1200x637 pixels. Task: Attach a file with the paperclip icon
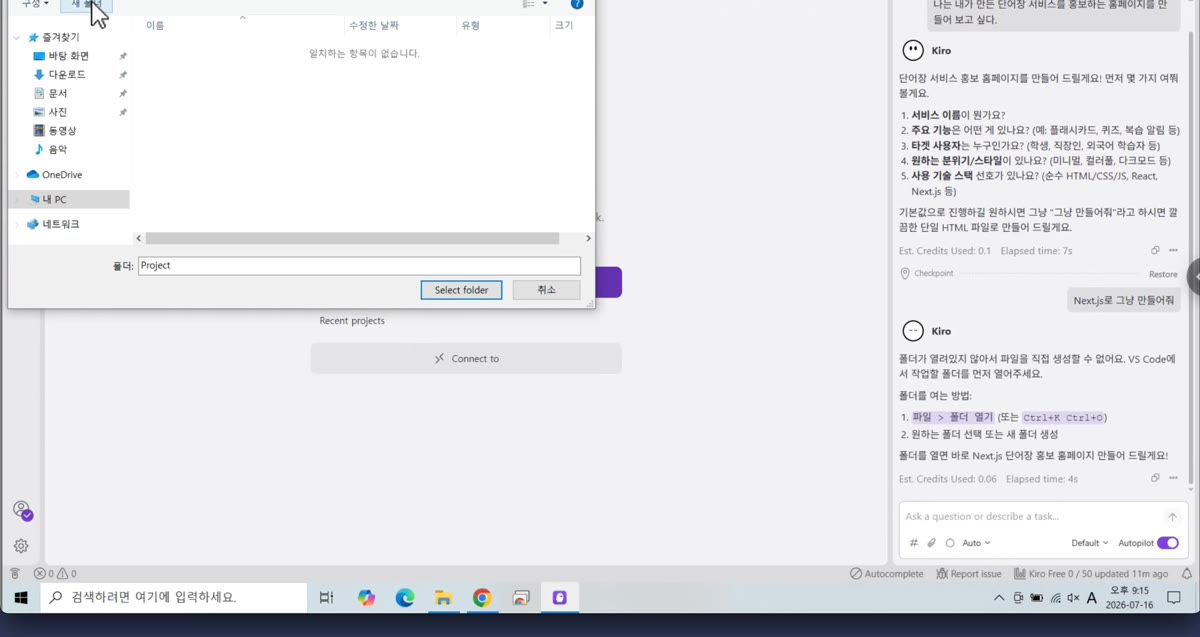931,543
